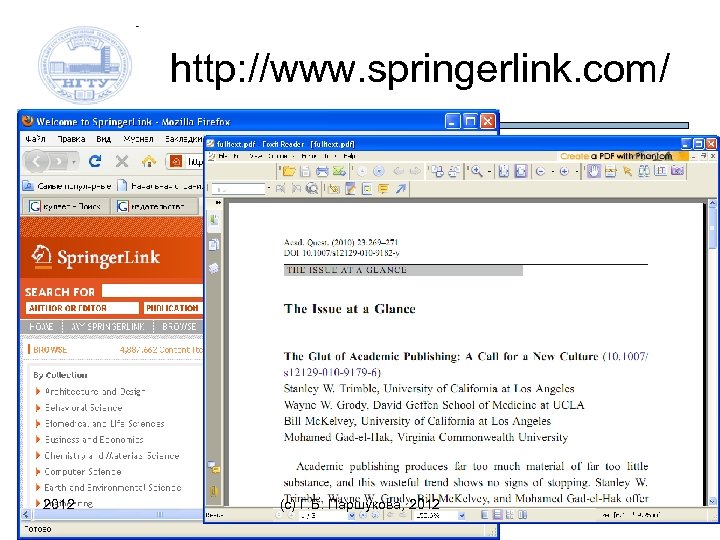Go back in Firefox history
The height and width of the screenshot is (540, 720).
point(38,161)
